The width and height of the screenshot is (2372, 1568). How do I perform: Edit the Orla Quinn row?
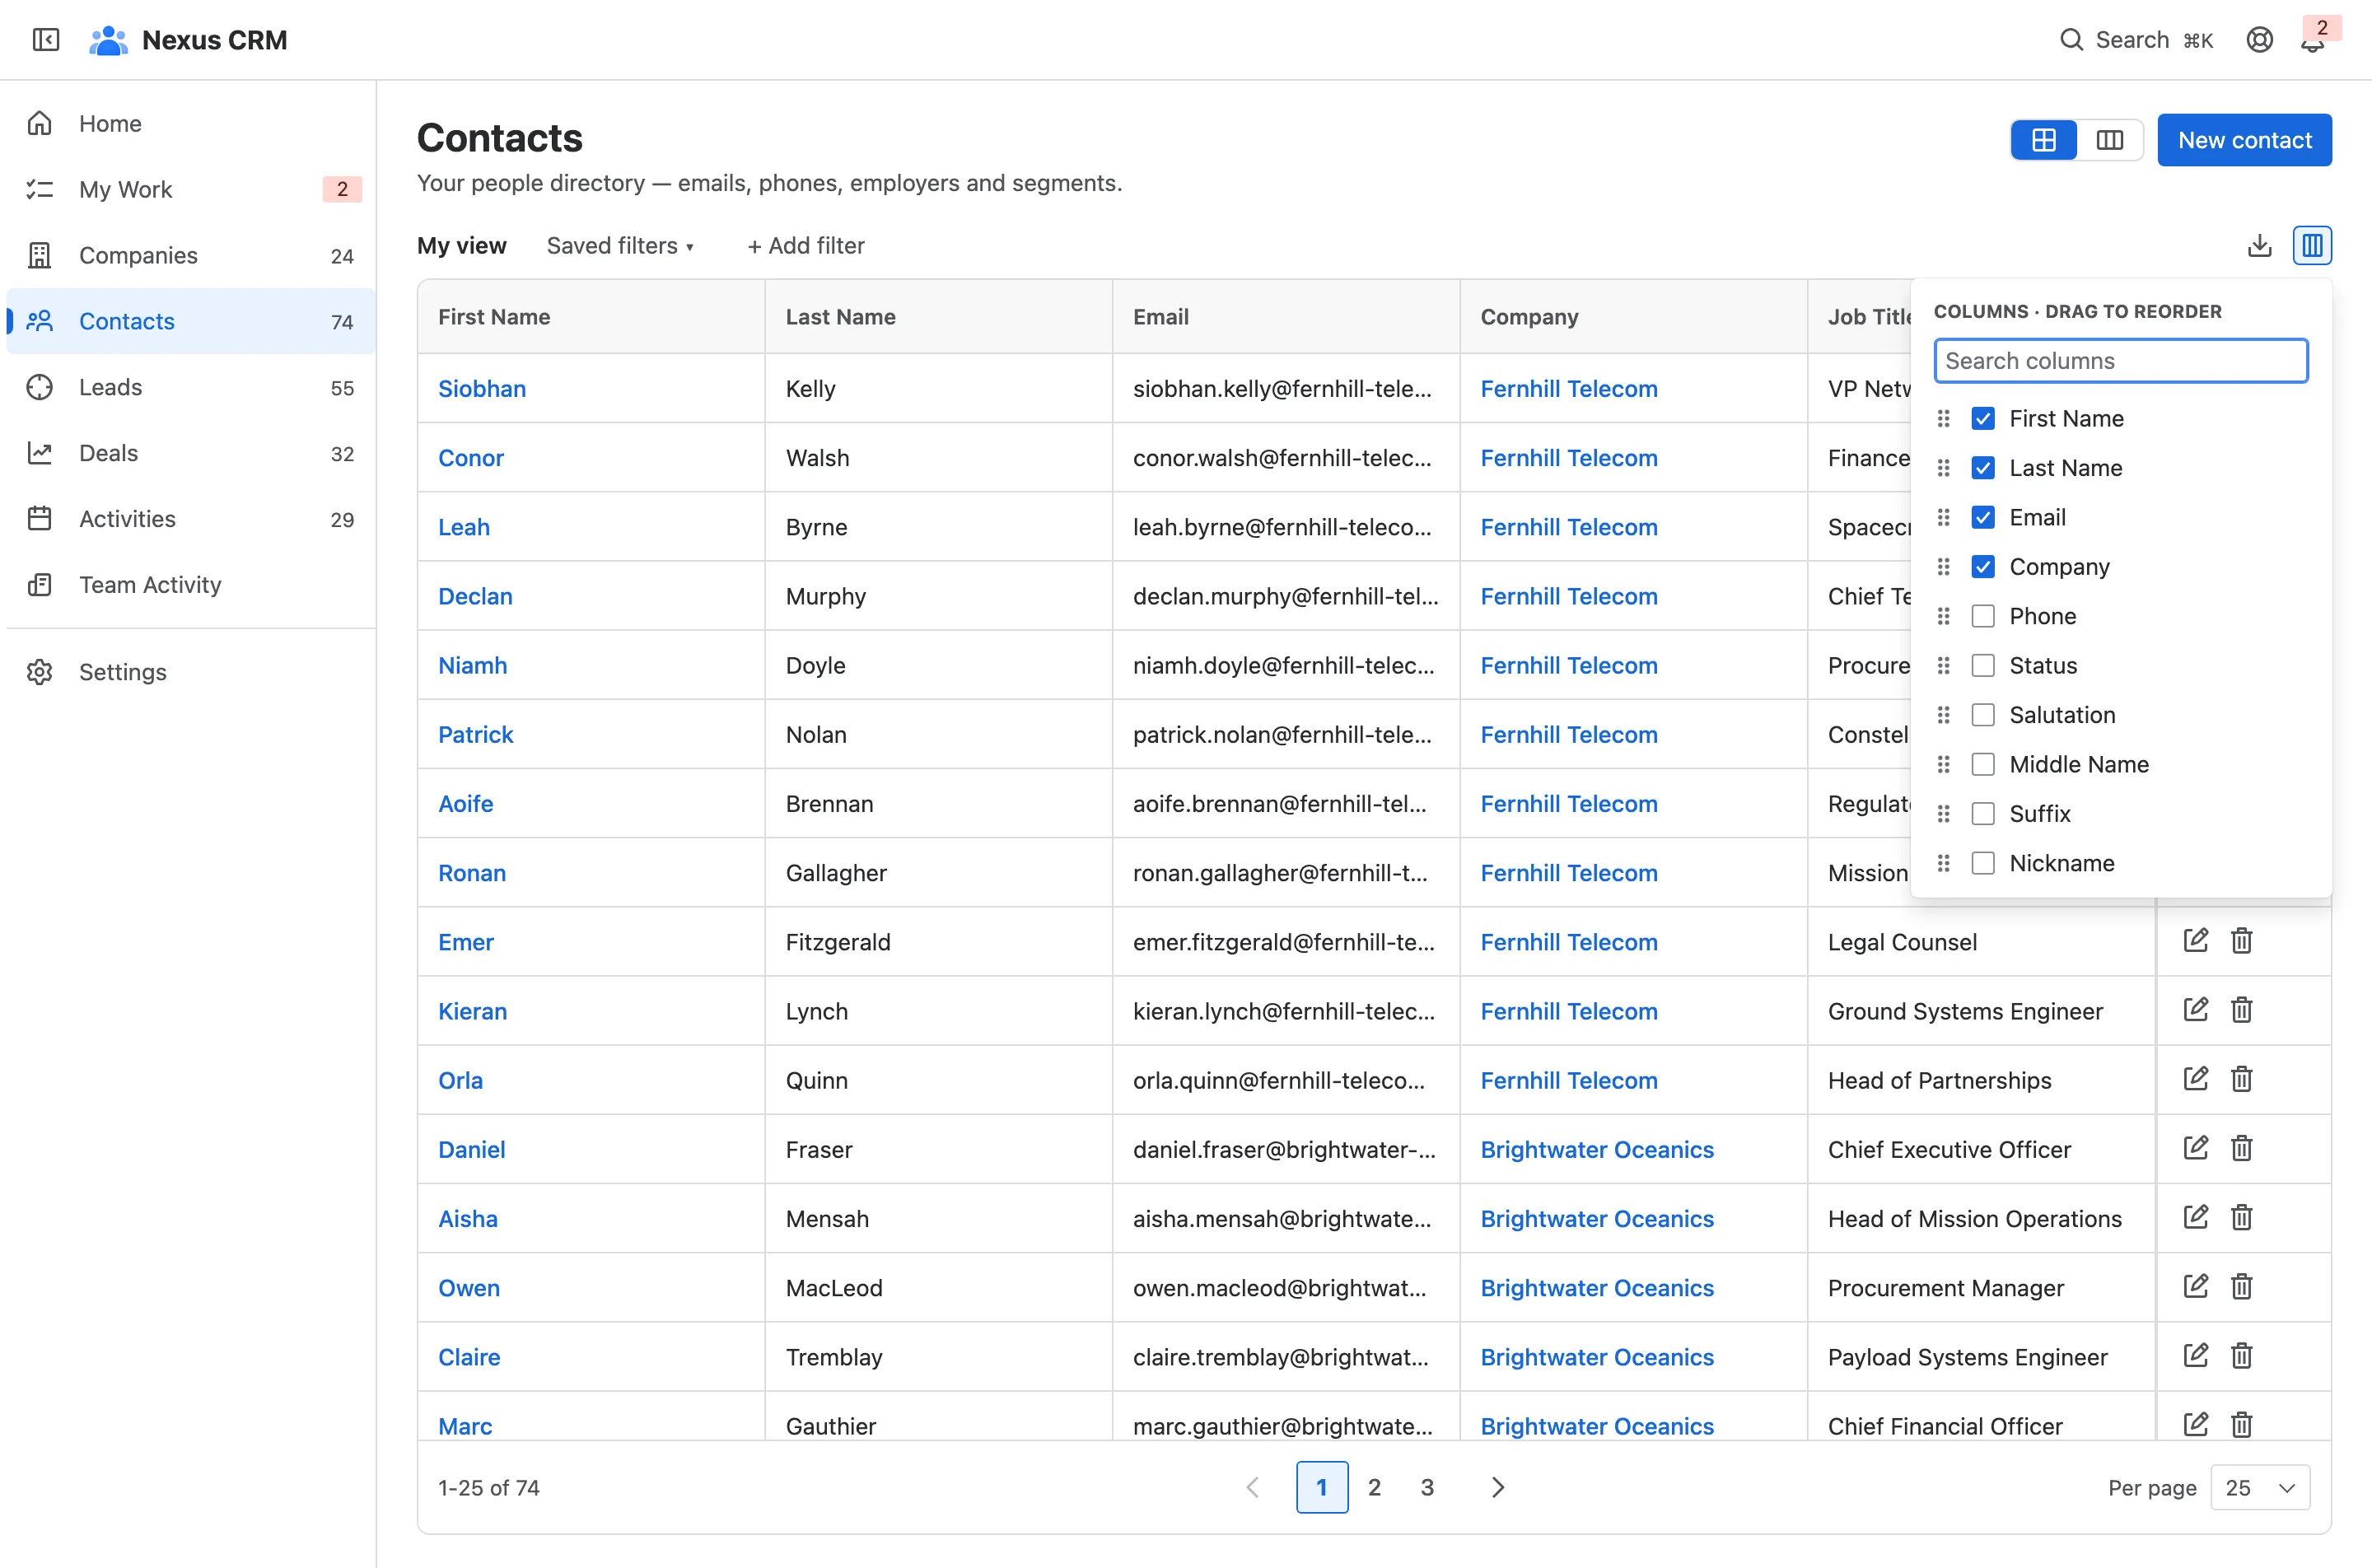[x=2195, y=1079]
